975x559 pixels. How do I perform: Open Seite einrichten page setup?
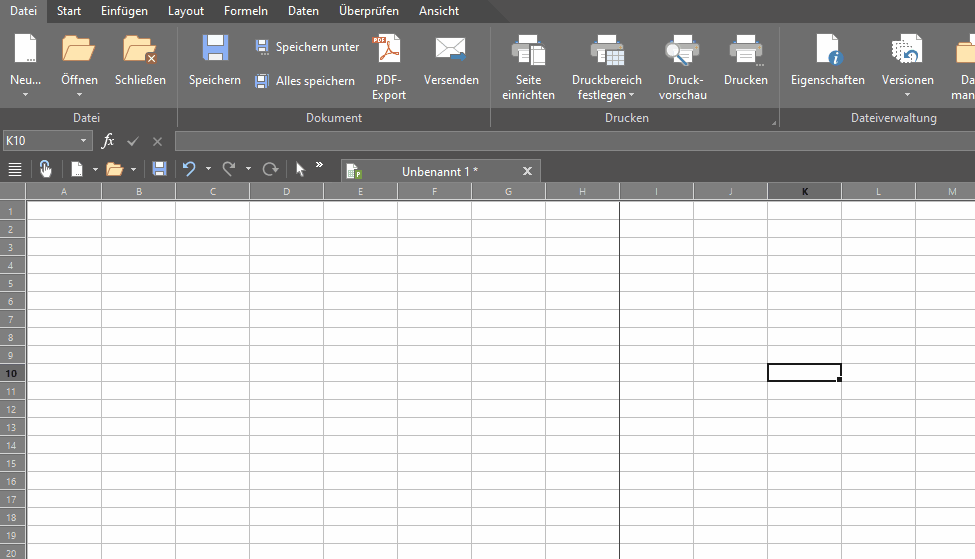click(528, 50)
